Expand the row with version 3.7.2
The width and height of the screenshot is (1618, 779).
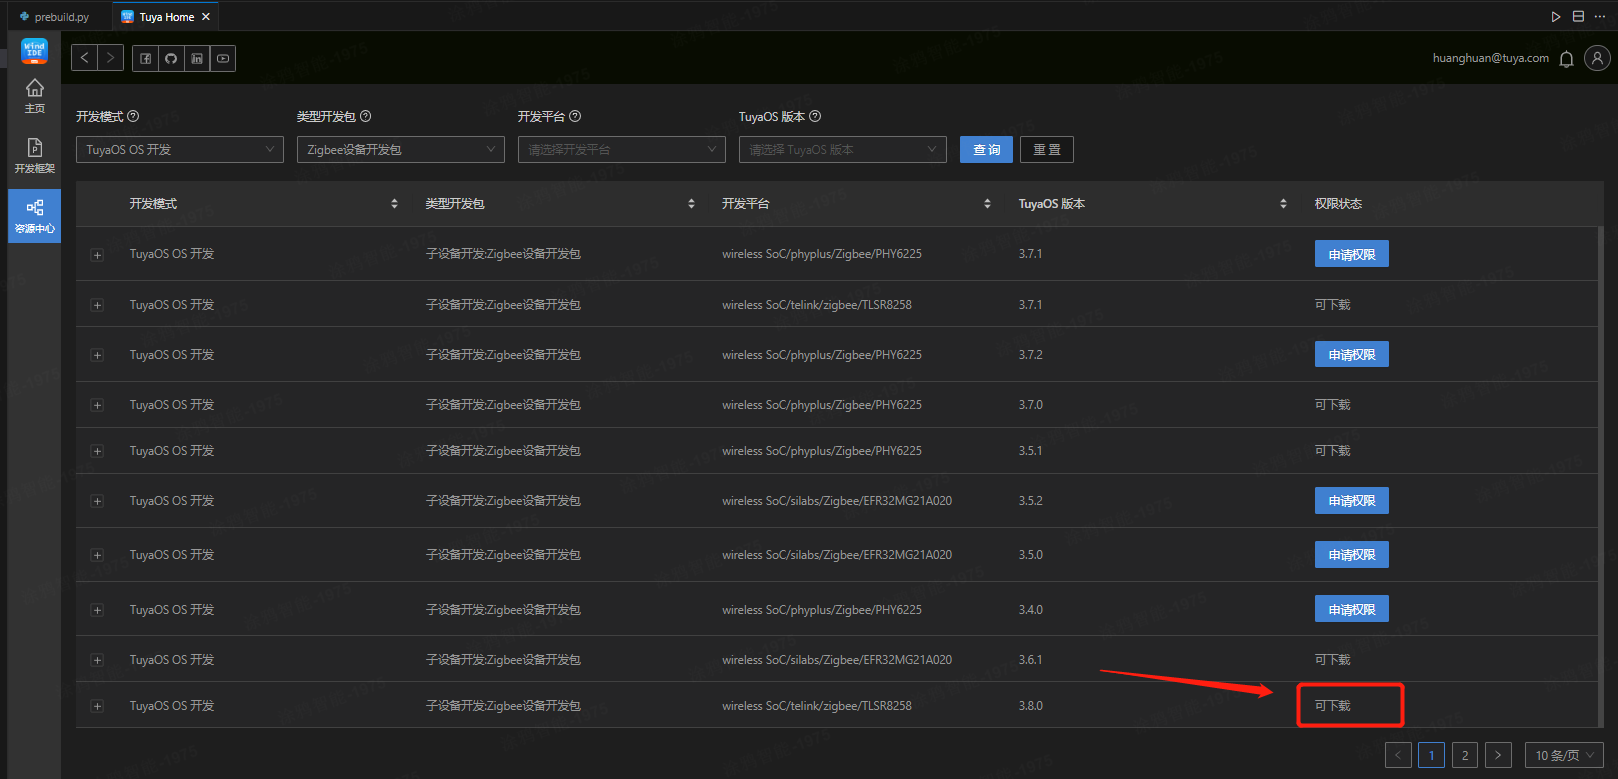[97, 355]
